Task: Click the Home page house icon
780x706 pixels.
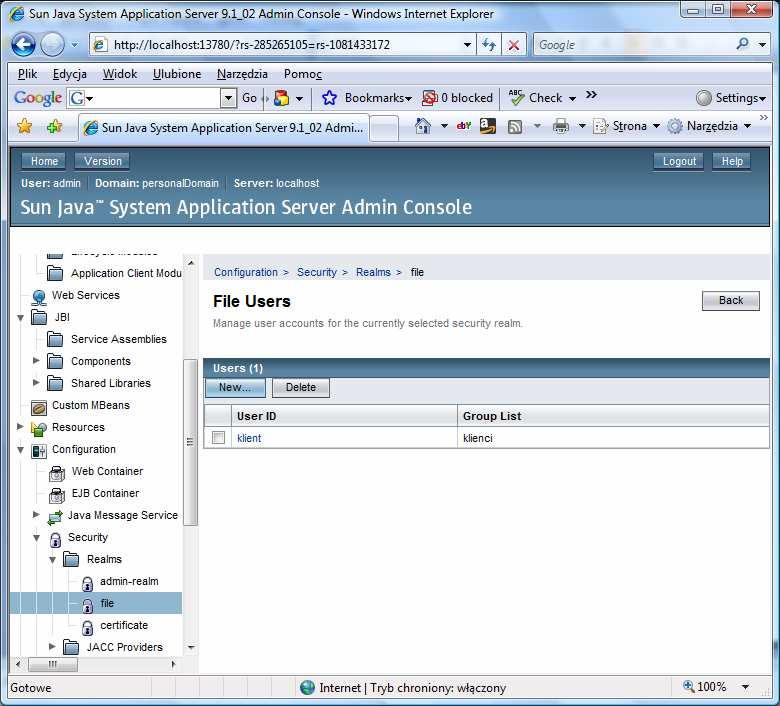Action: (x=423, y=126)
